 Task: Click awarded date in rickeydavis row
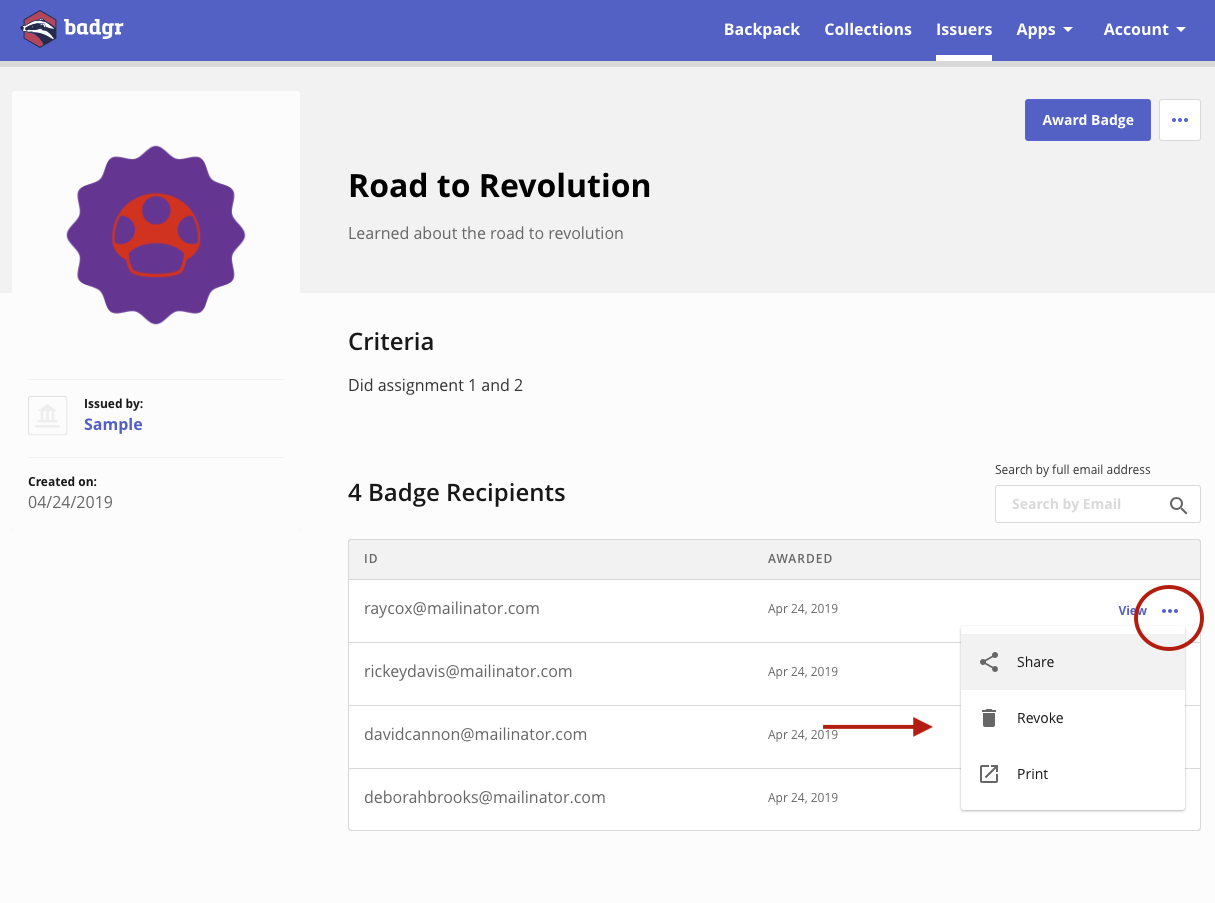click(803, 672)
